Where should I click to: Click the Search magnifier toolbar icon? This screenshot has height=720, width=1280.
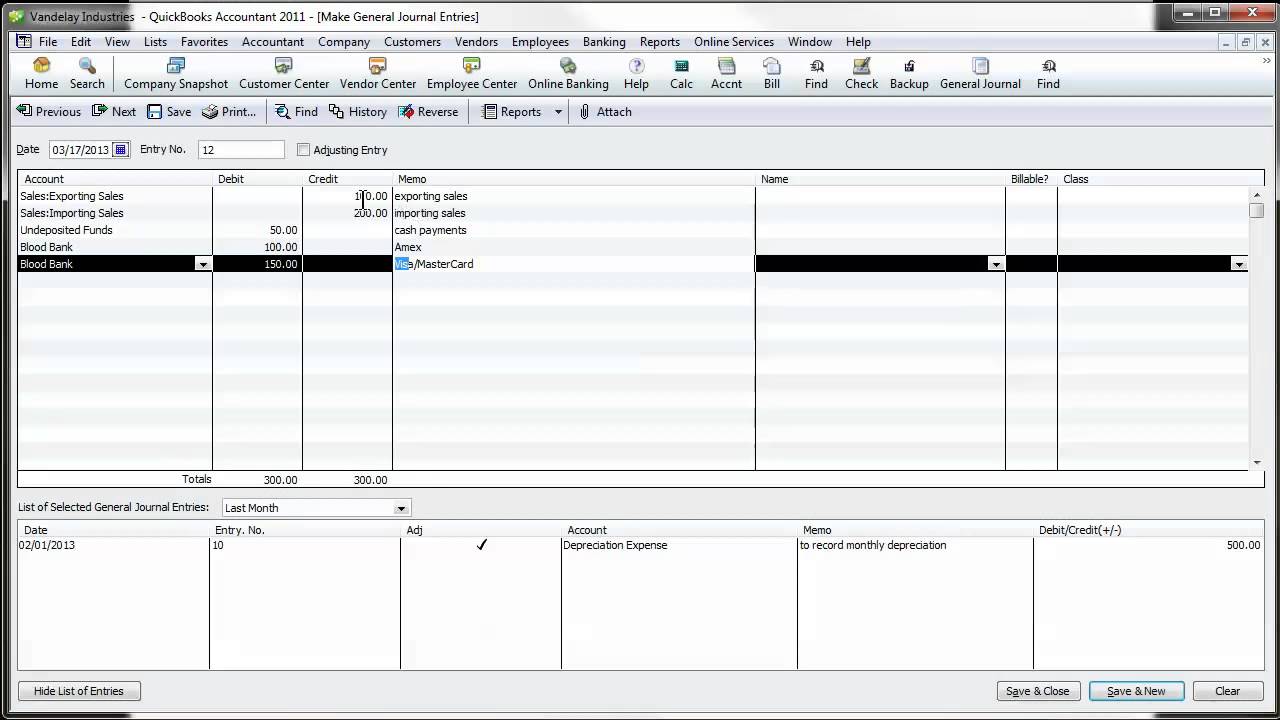click(87, 74)
